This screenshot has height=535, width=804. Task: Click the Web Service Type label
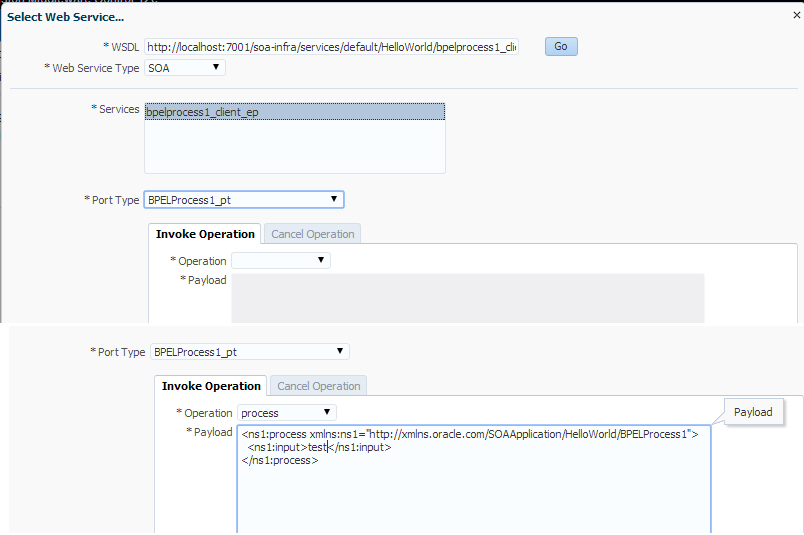(95, 68)
